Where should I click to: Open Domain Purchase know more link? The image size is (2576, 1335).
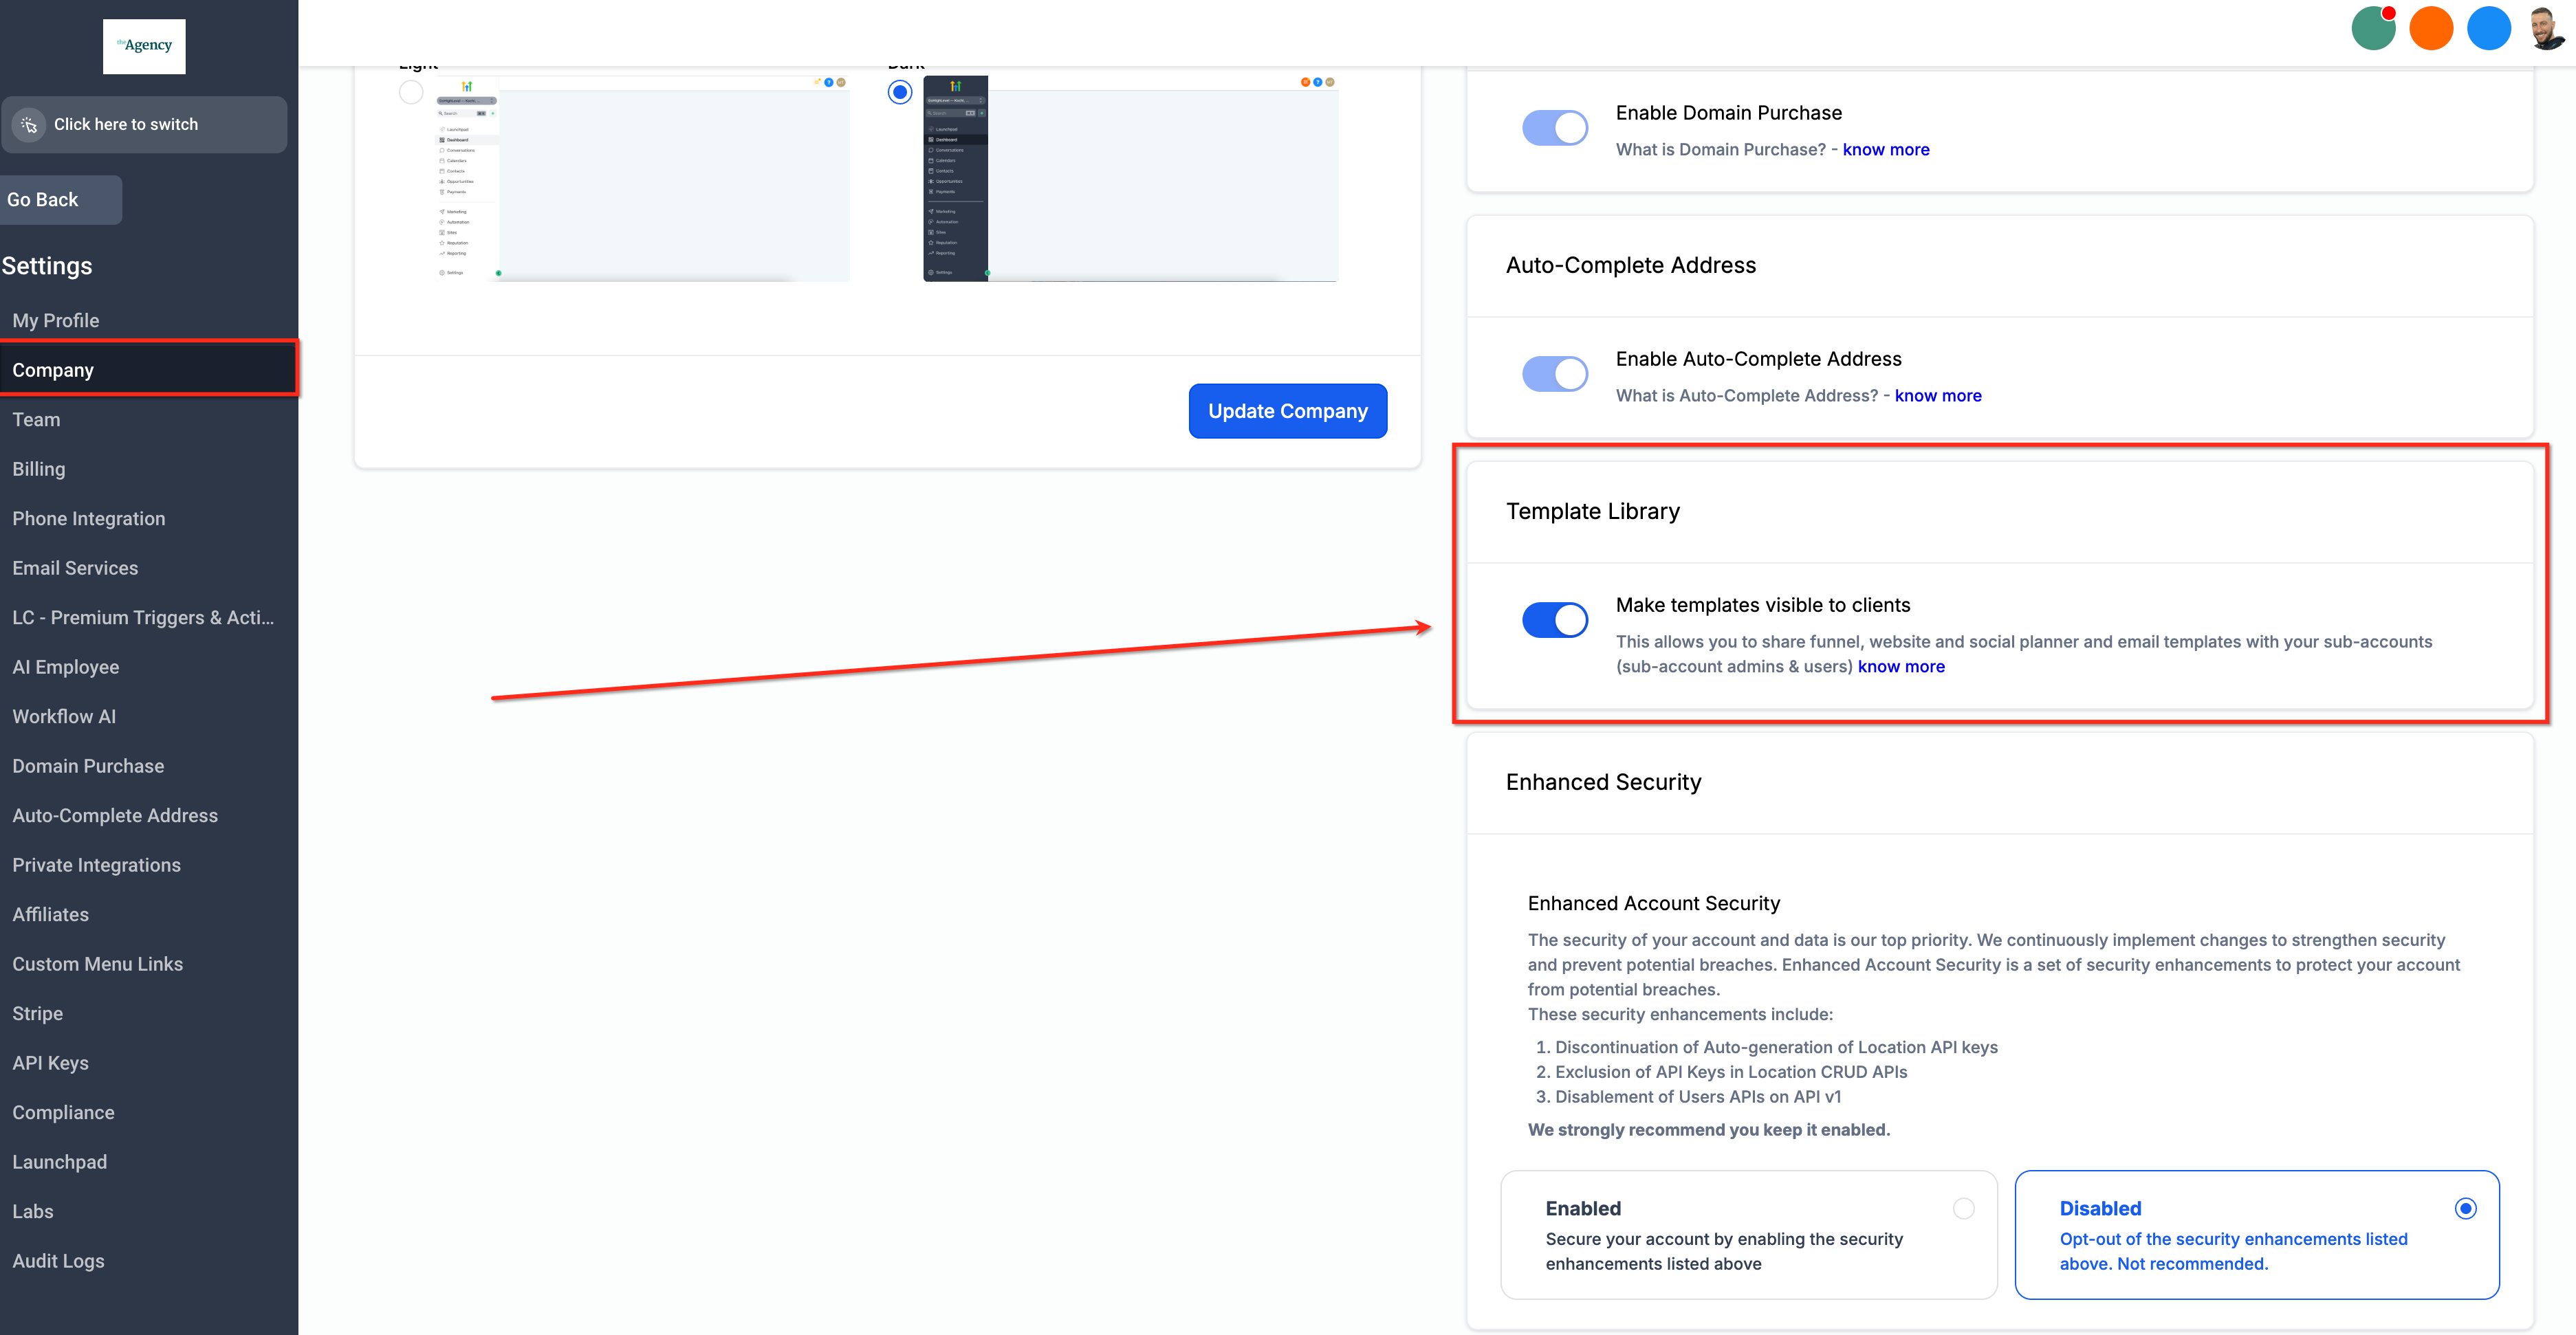pyautogui.click(x=1885, y=150)
